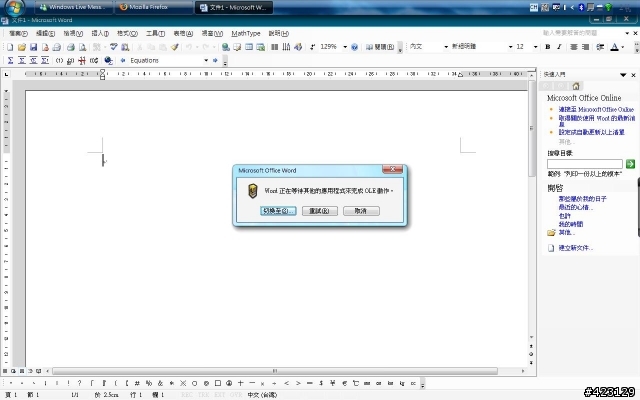The width and height of the screenshot is (640, 400).
Task: Apply italic formatting with the I icon
Action: click(559, 47)
